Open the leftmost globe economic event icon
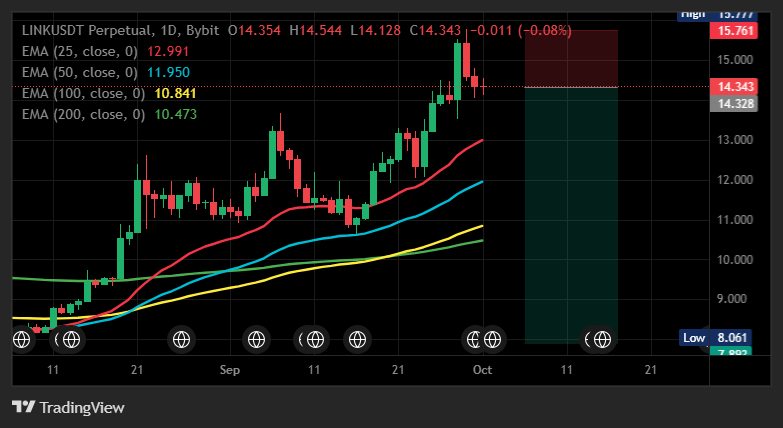Image resolution: width=783 pixels, height=428 pixels. click(21, 340)
